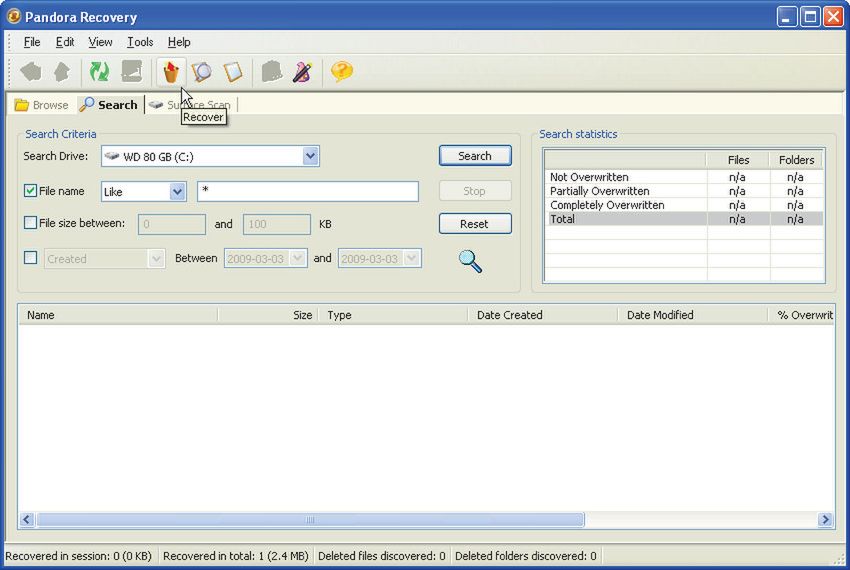Click the Recover toolbar icon
Viewport: 850px width, 570px height.
point(171,71)
